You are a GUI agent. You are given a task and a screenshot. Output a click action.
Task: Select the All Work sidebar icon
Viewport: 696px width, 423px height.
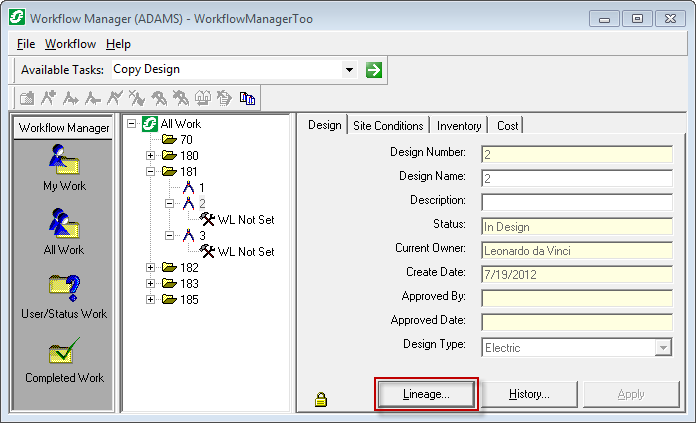click(x=64, y=224)
